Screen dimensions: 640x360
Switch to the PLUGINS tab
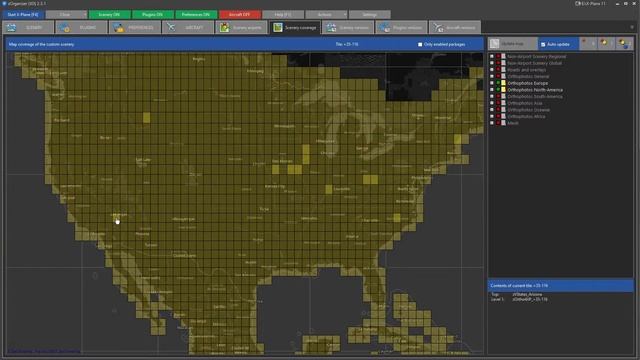coord(81,27)
